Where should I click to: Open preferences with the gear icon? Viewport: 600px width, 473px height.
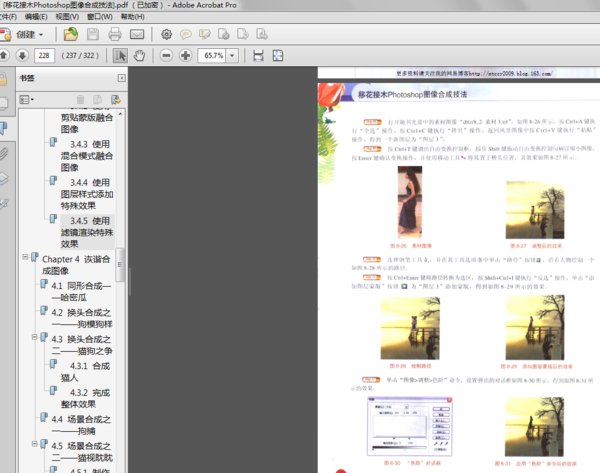tap(167, 34)
